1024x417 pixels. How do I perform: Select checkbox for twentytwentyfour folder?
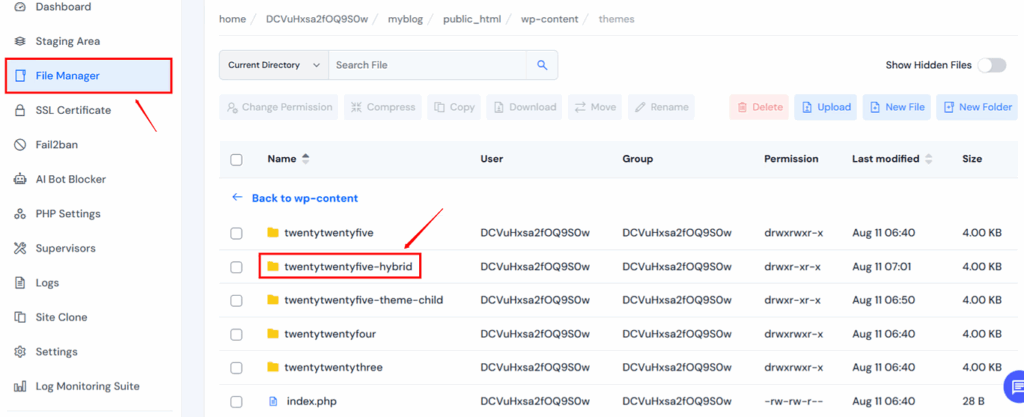[237, 334]
